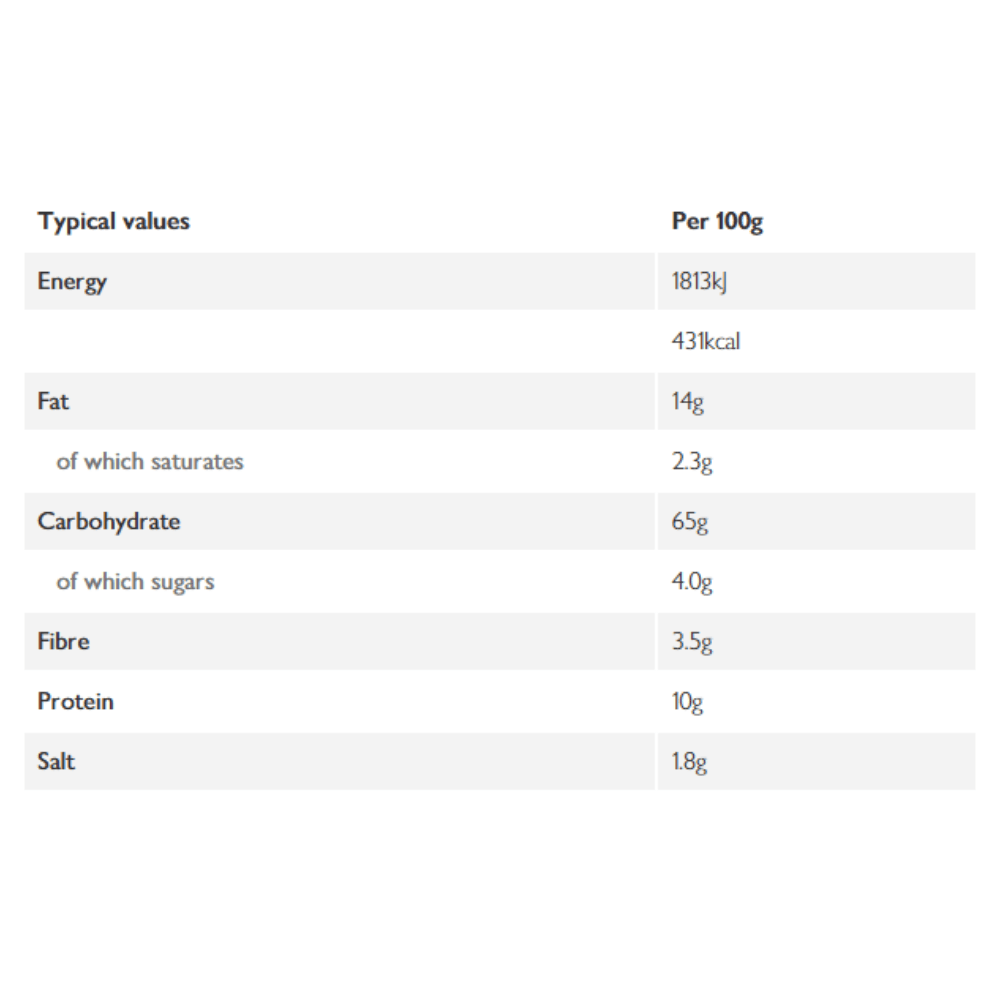Click the 4.0g sugars value
The image size is (1000, 1000).
(x=692, y=582)
